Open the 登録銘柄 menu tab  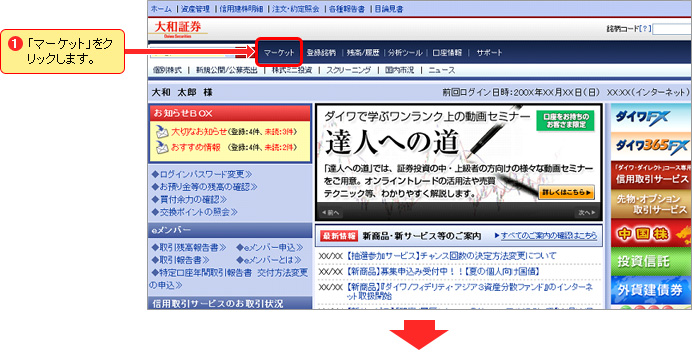pyautogui.click(x=321, y=52)
